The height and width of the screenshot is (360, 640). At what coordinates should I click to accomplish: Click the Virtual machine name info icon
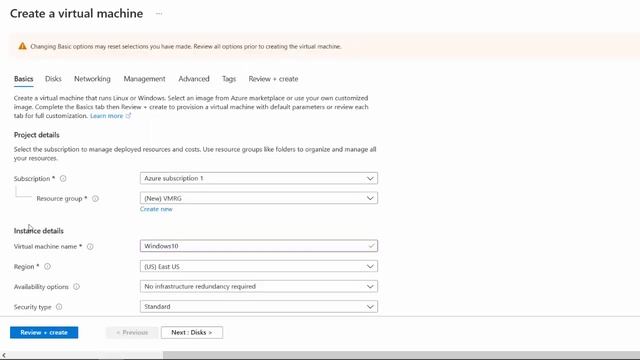90,247
